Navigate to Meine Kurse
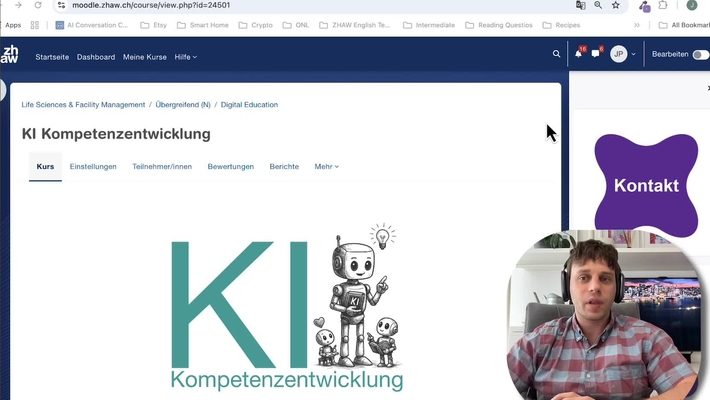Viewport: 710px width, 400px height. click(145, 57)
